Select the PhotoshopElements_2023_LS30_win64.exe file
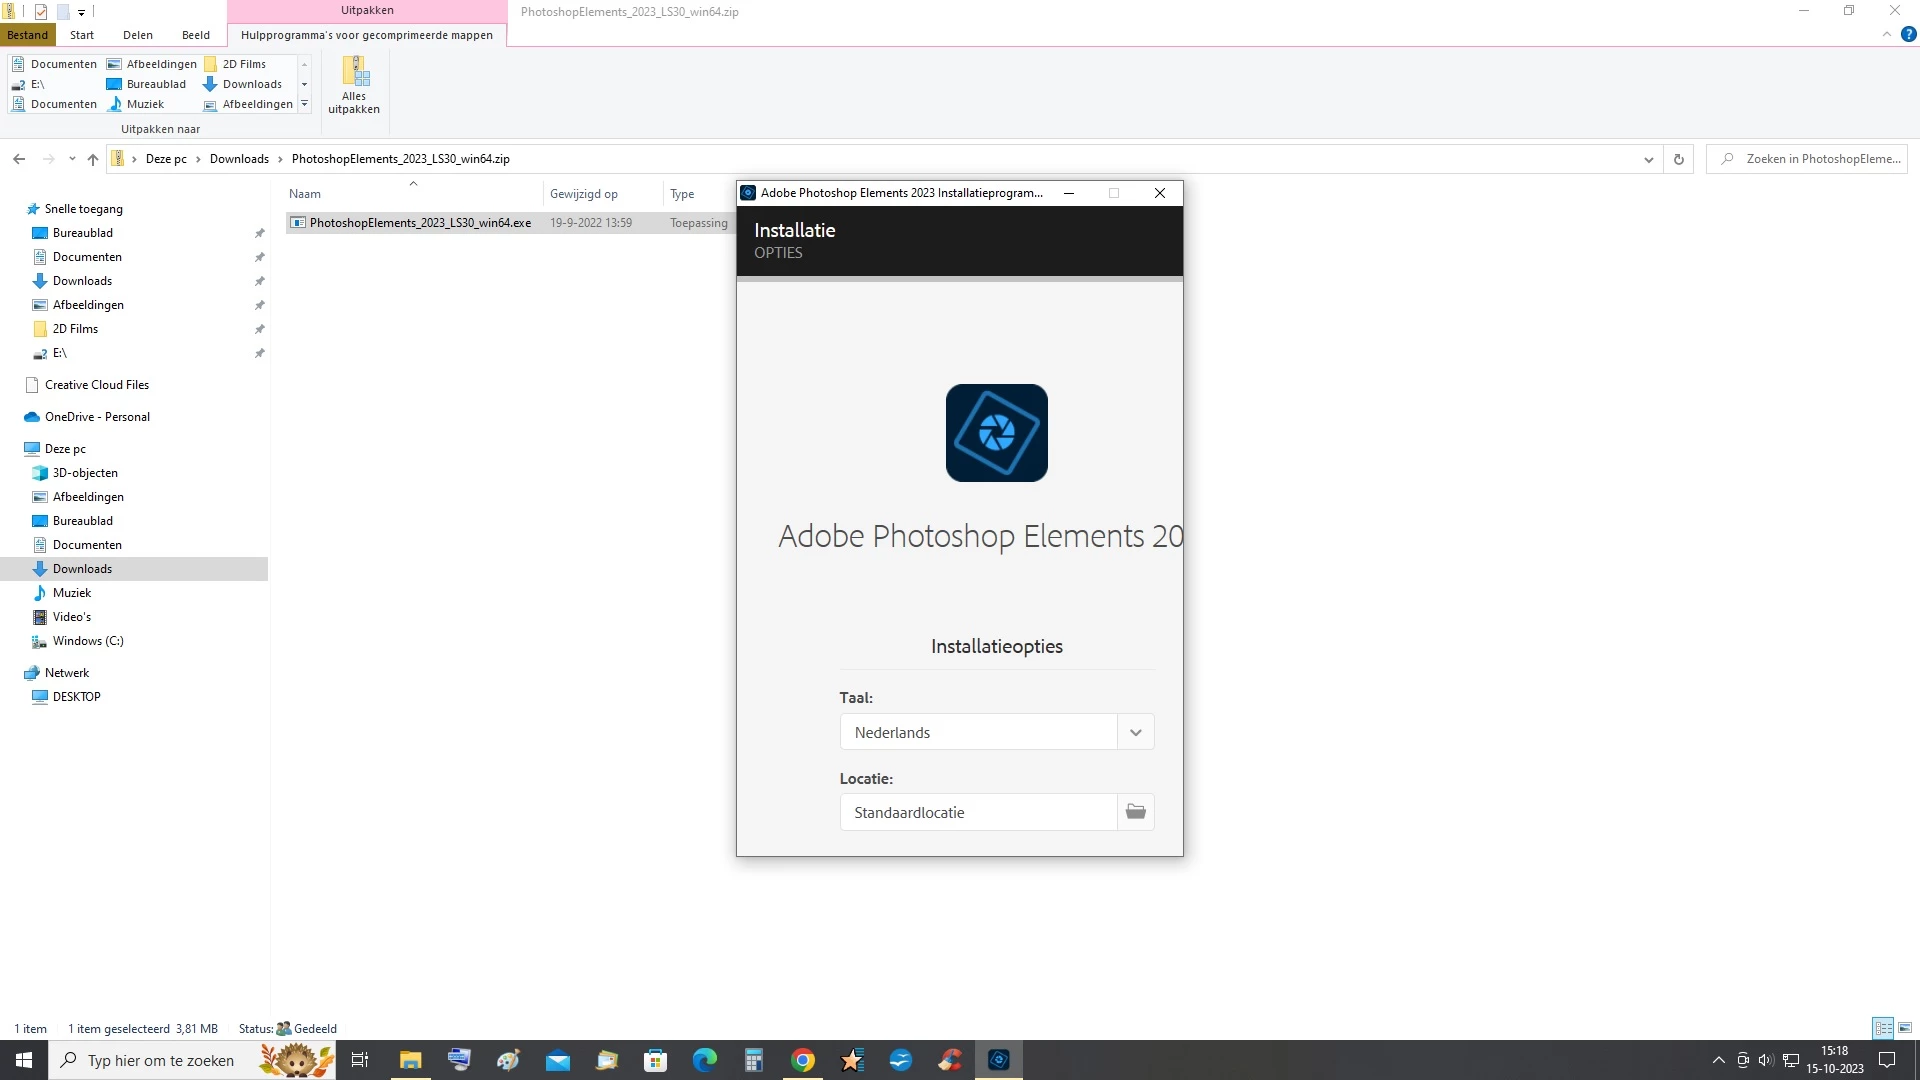1920x1080 pixels. coord(420,223)
